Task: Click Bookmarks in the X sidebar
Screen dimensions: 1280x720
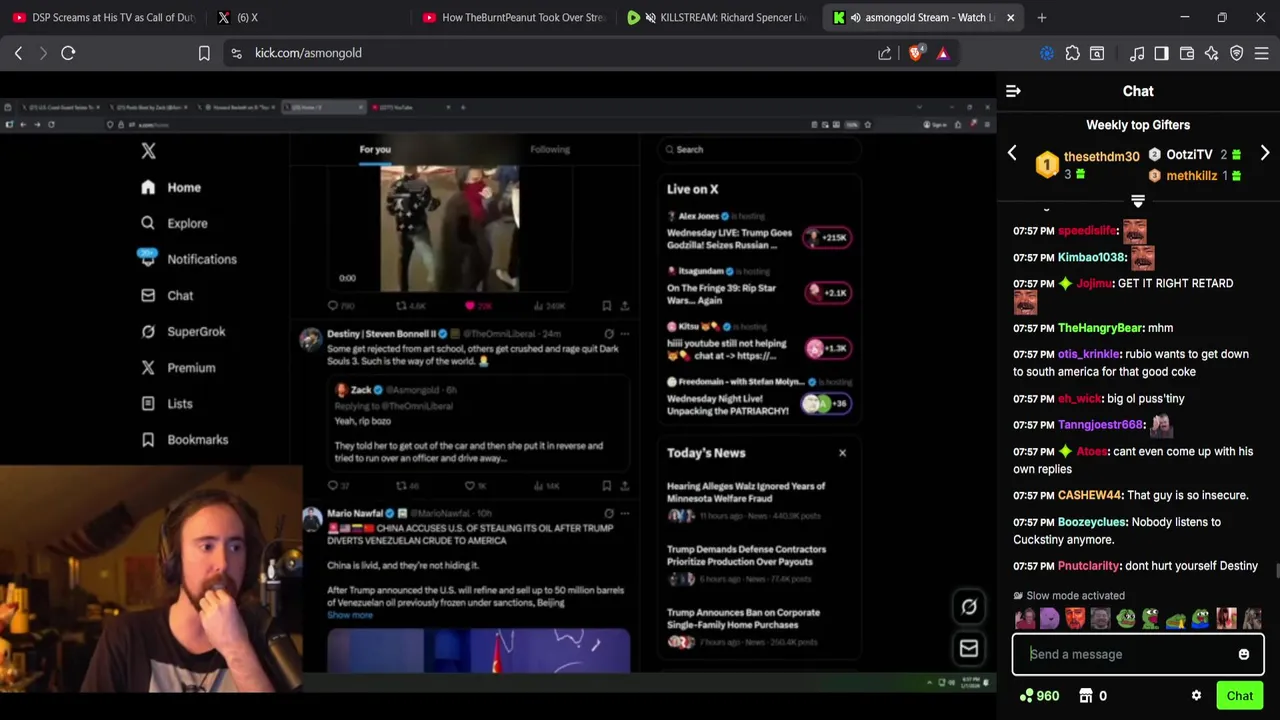Action: click(x=185, y=439)
